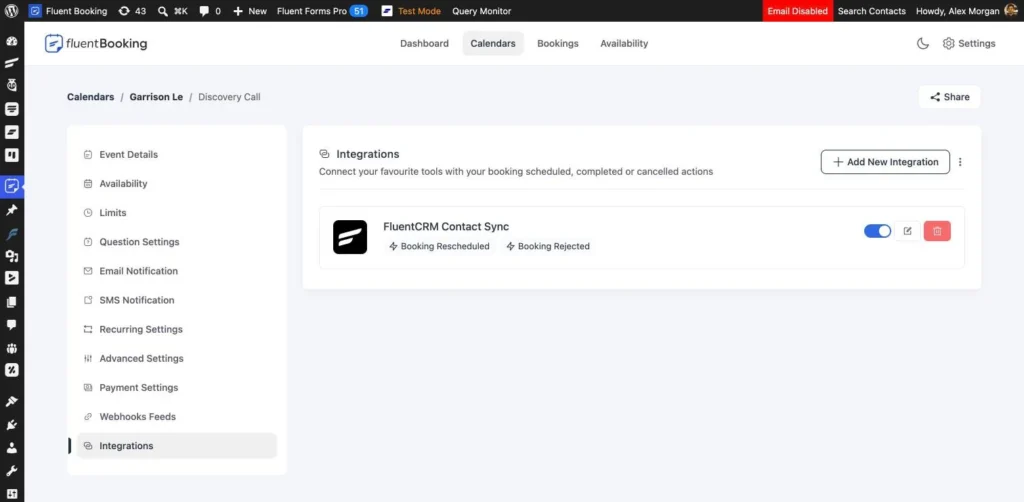1024x502 pixels.
Task: Open the percent sign icon in the admin sidebar
Action: click(x=12, y=370)
